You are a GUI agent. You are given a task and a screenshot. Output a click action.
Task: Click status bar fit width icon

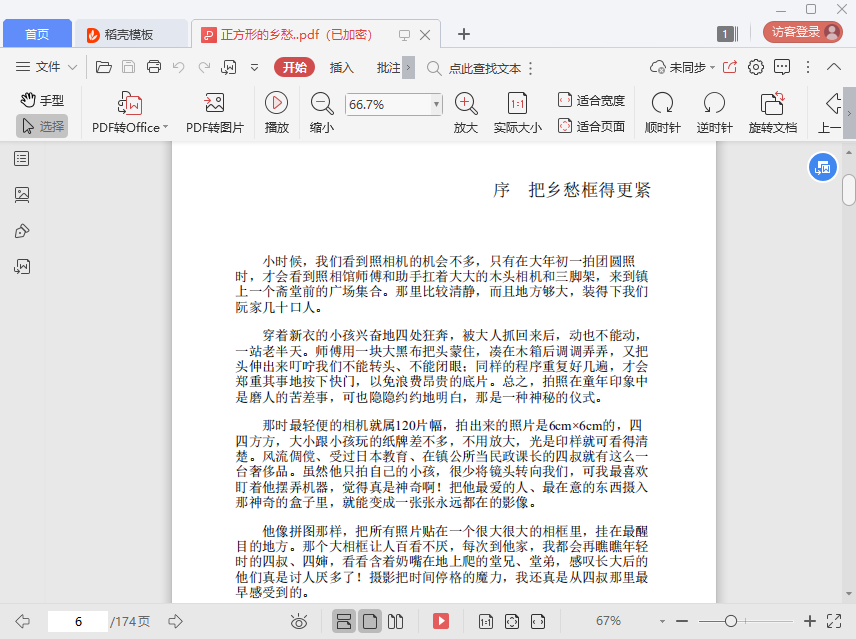(538, 621)
